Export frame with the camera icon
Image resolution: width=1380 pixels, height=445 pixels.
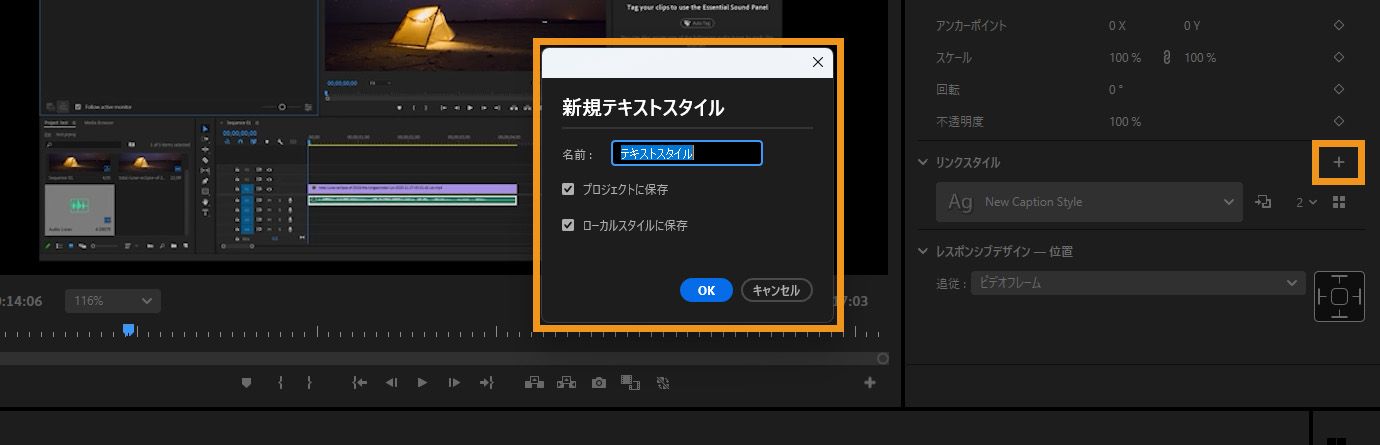[x=598, y=382]
